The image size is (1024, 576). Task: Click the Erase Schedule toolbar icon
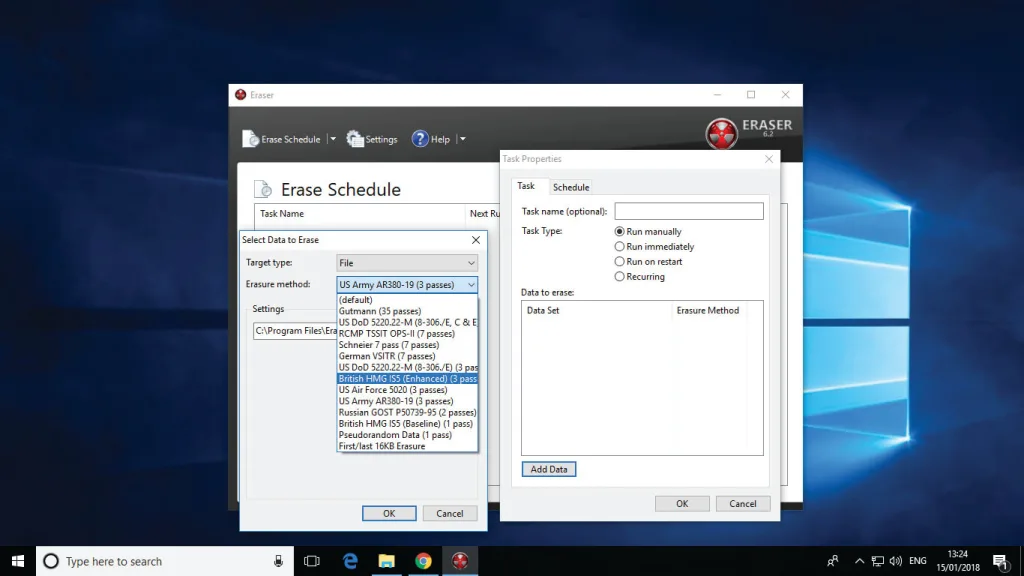click(251, 138)
